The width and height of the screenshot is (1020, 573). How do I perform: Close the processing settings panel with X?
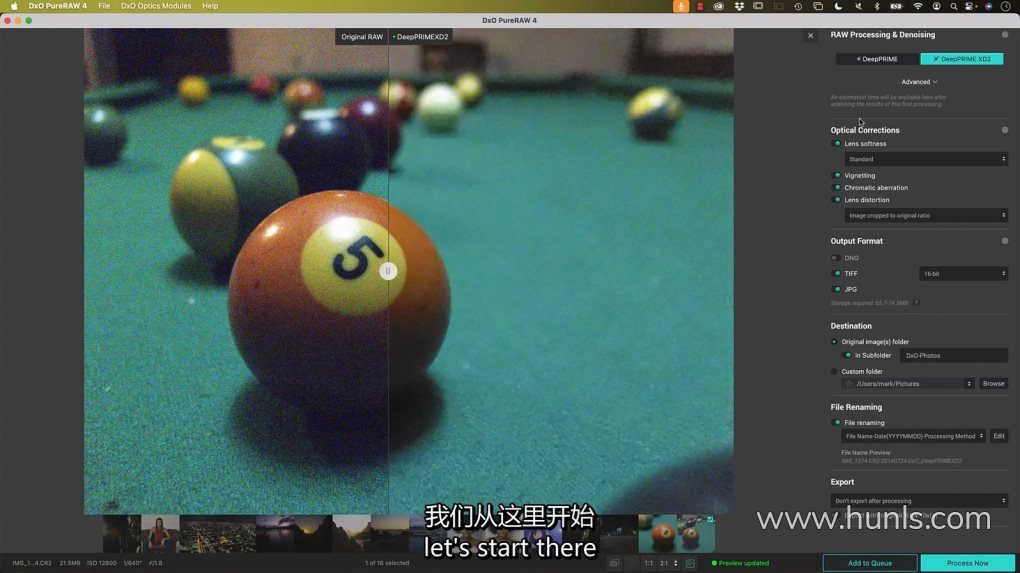[811, 36]
